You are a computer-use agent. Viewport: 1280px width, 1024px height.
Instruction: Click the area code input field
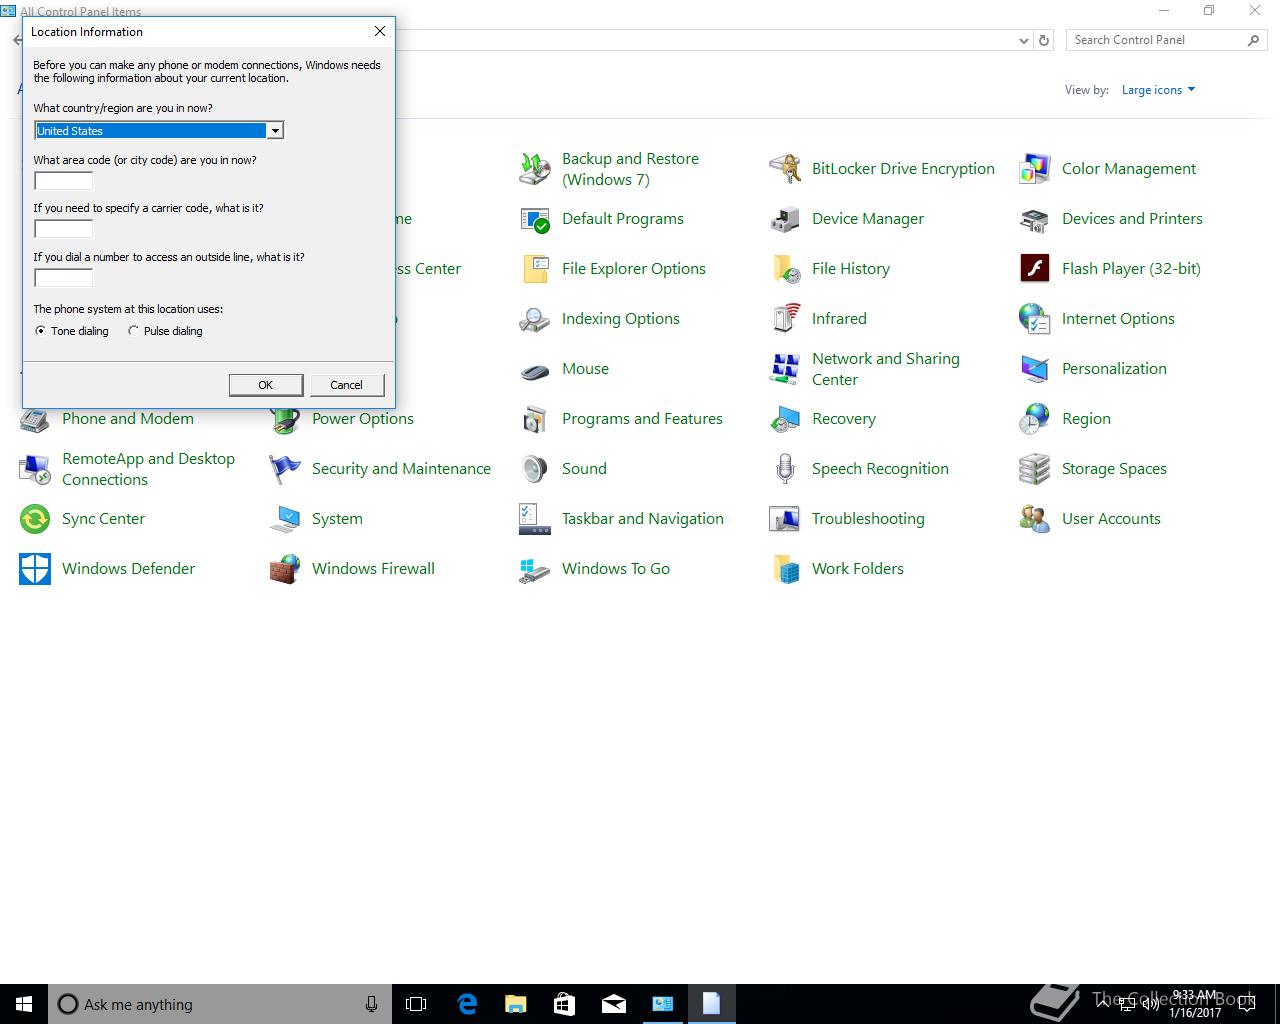(64, 181)
